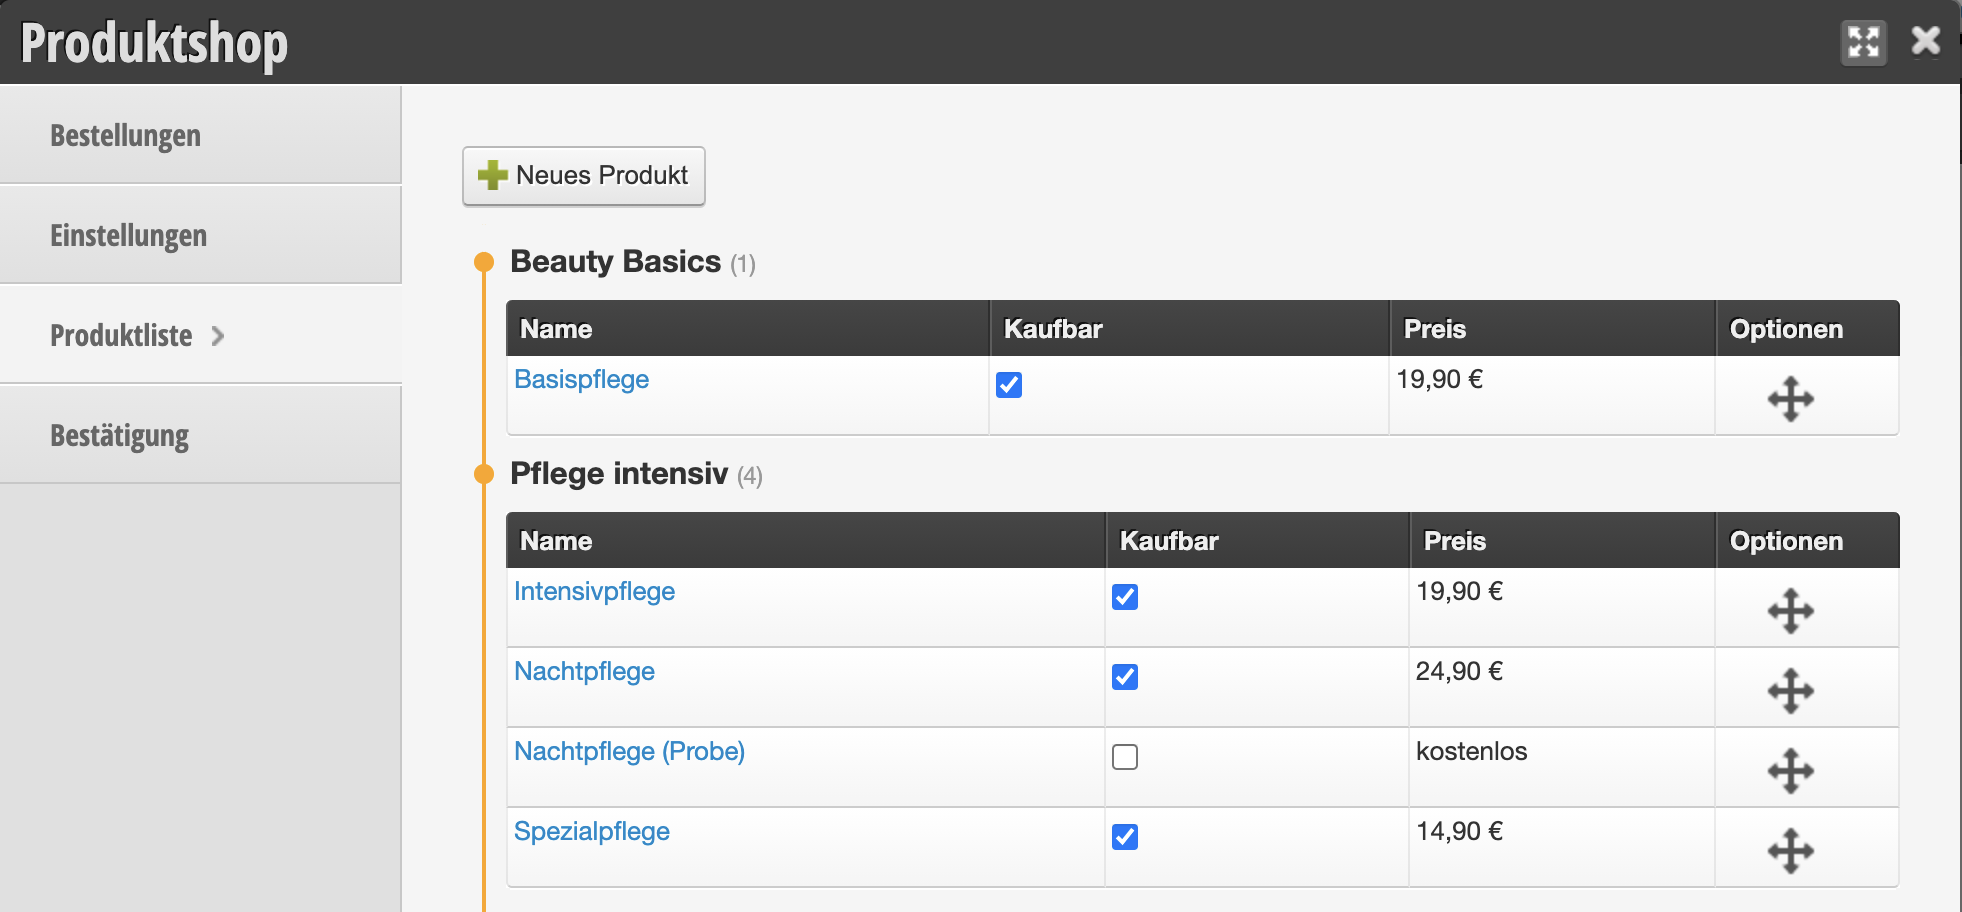Toggle fullscreen with the expand icon
The image size is (1962, 912).
tap(1864, 43)
